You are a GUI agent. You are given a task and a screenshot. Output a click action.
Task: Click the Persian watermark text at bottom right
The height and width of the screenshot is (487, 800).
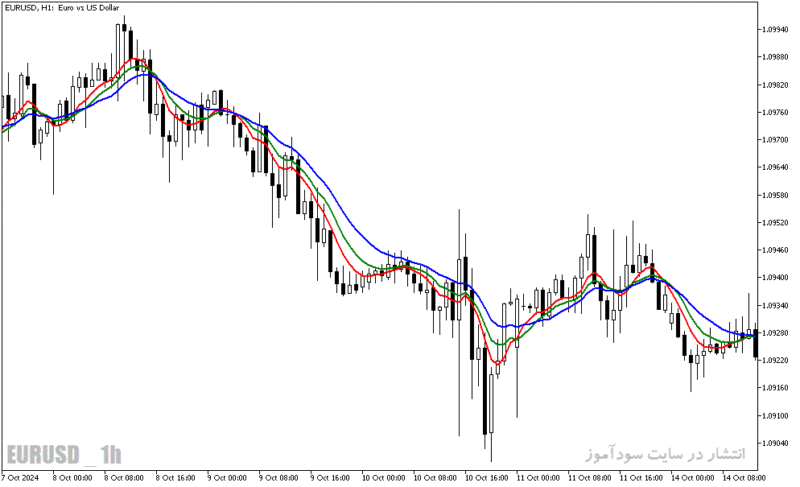tap(665, 453)
